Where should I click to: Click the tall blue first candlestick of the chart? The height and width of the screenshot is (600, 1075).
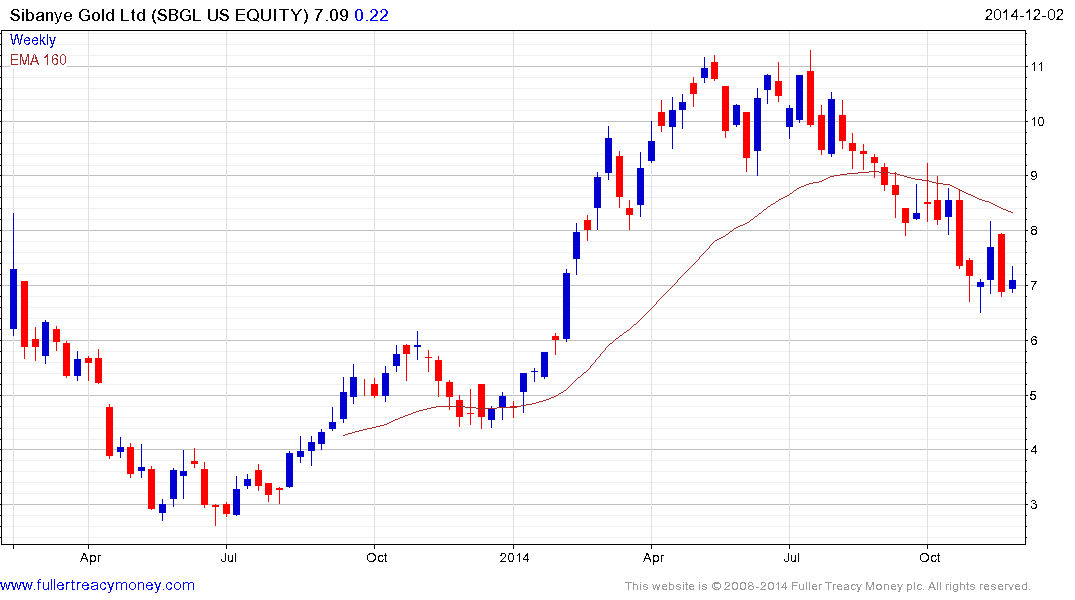(x=13, y=298)
